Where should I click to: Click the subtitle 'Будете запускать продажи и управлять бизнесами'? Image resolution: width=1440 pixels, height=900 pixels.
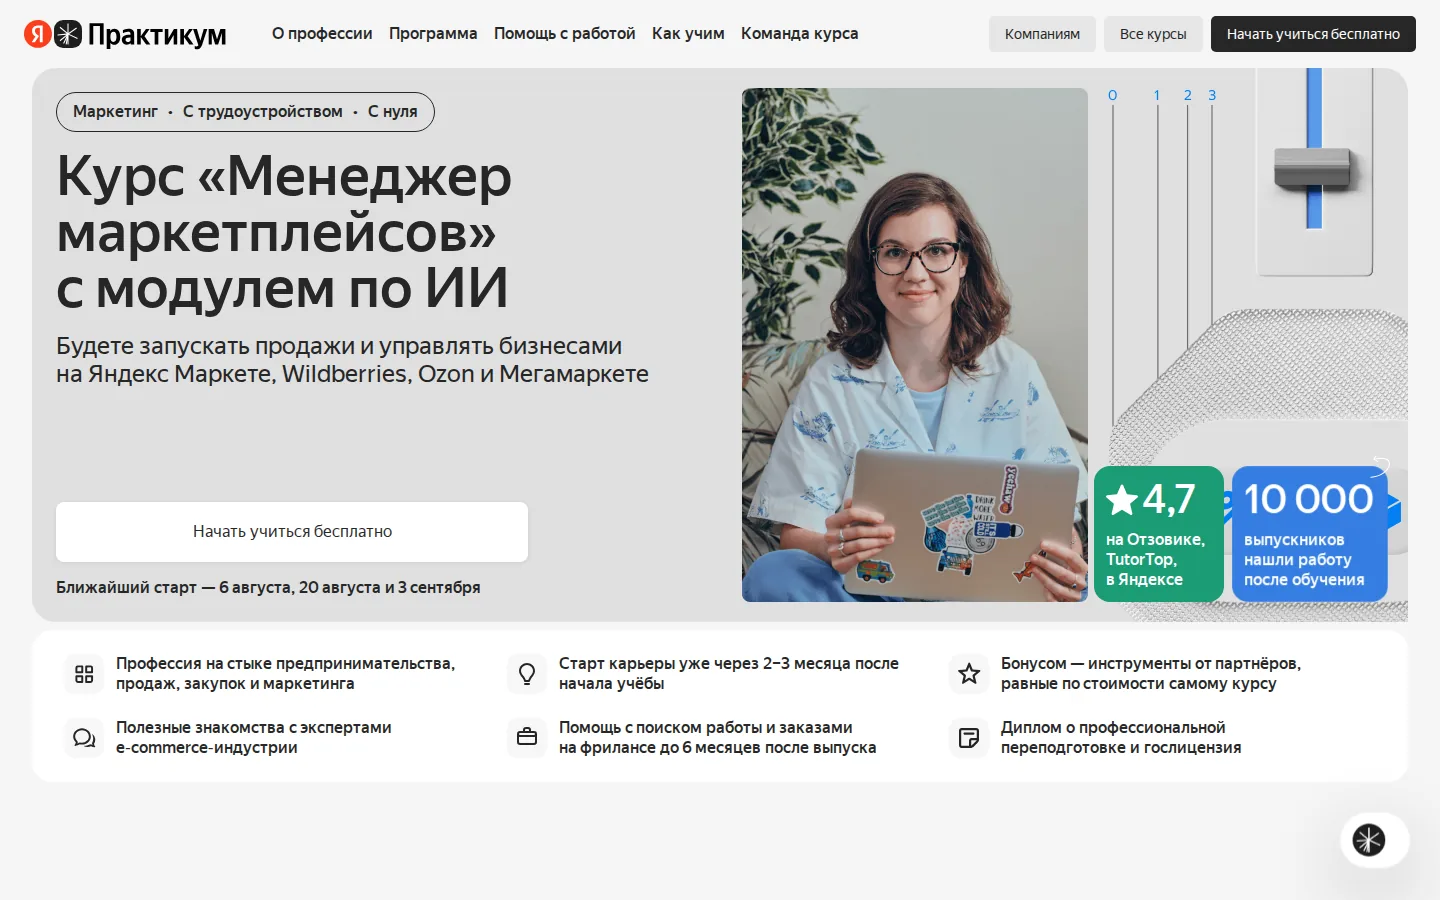339,346
